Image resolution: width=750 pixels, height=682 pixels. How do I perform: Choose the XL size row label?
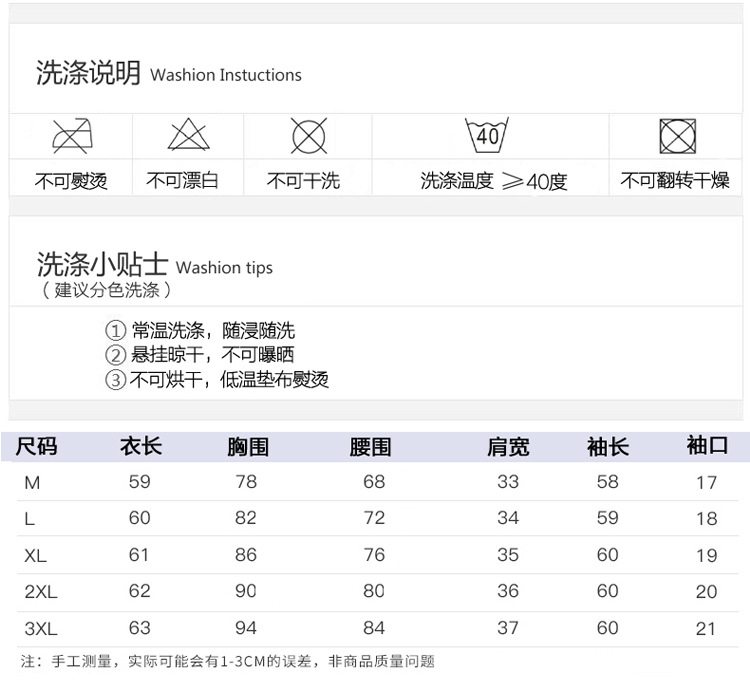35,555
